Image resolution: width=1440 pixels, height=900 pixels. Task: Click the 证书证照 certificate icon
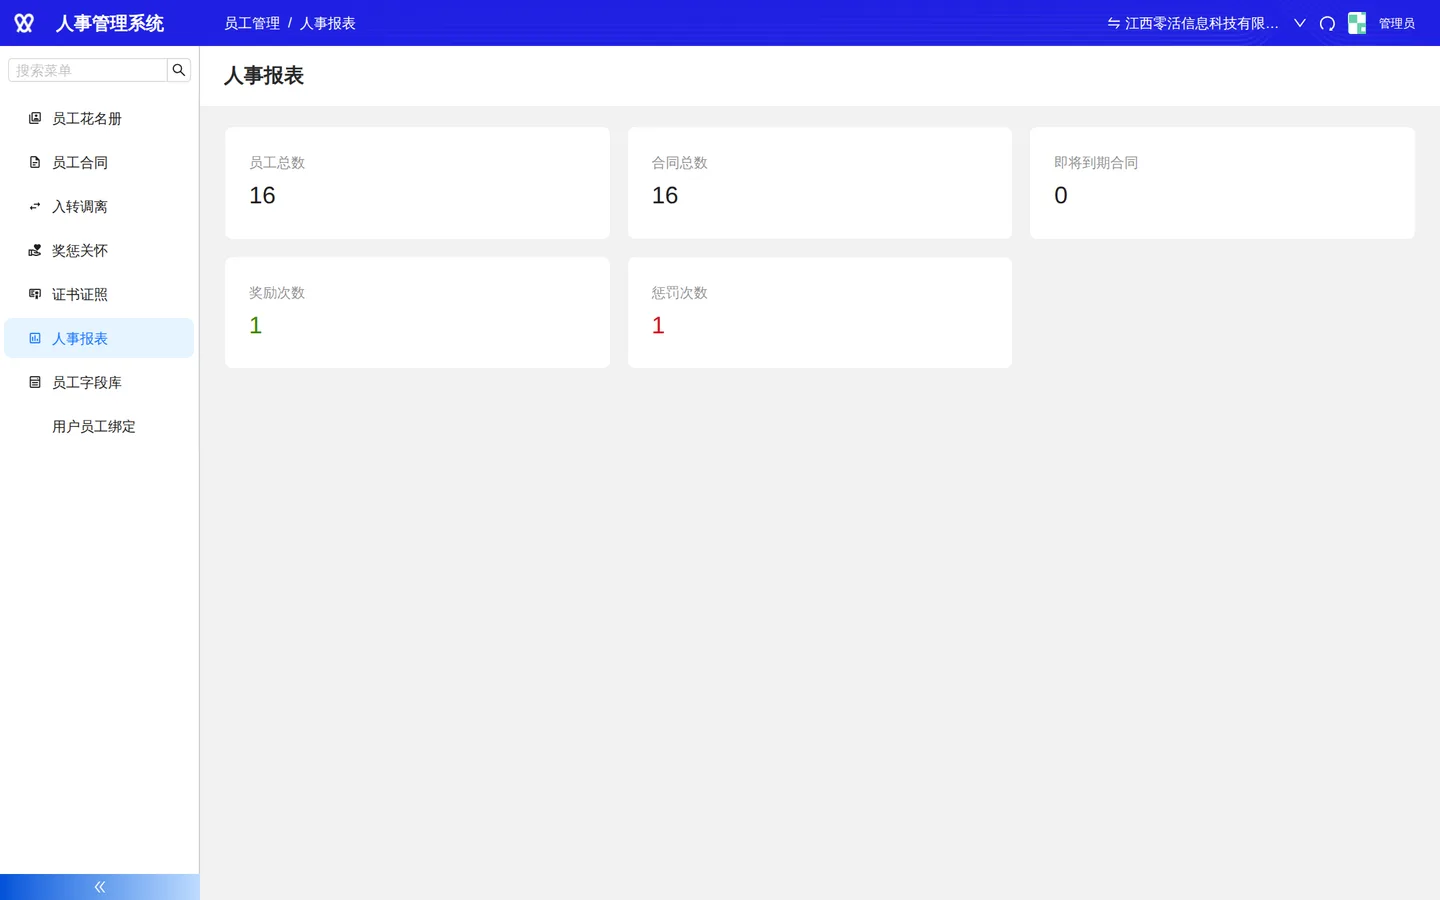(35, 294)
